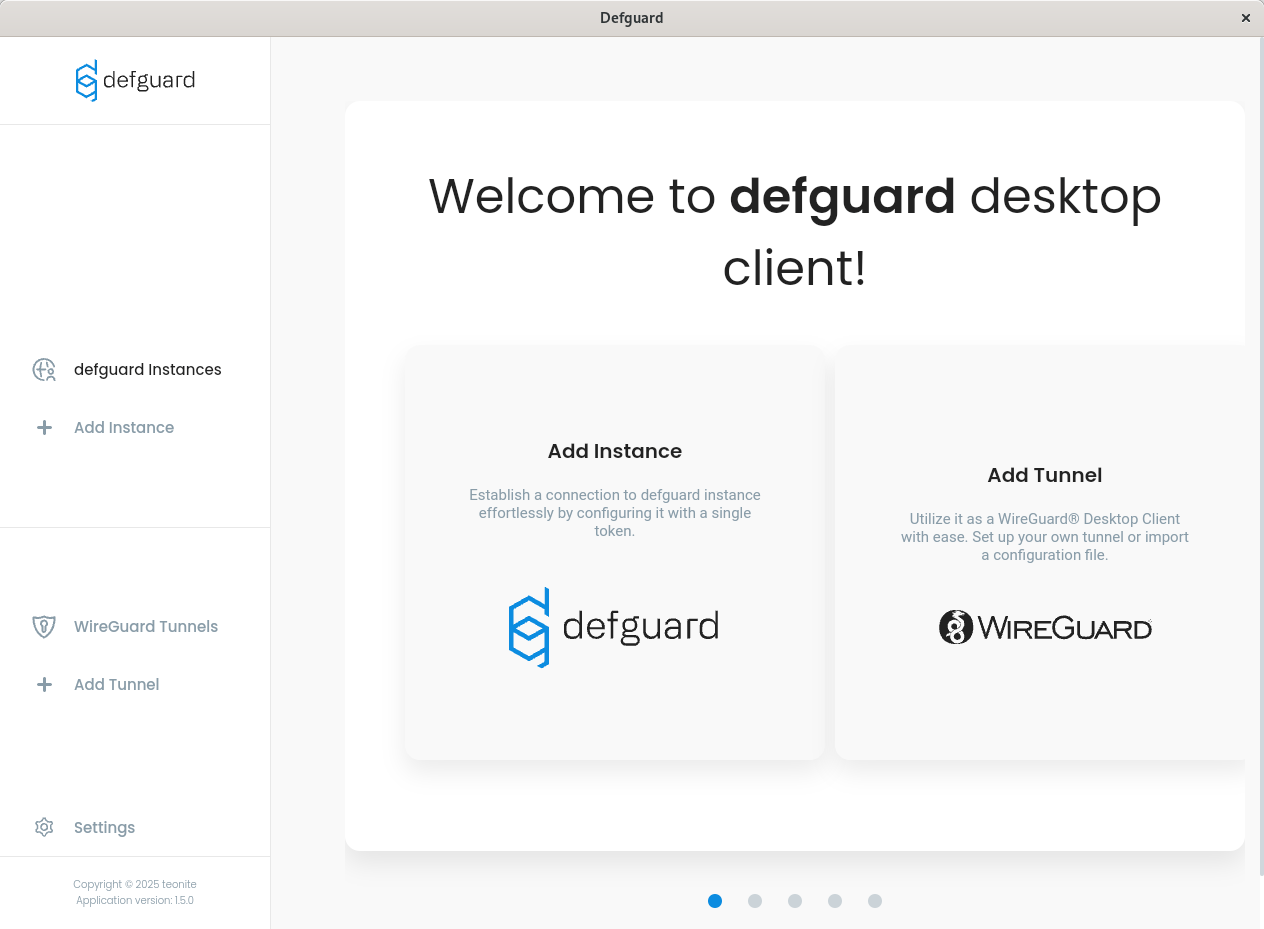Select the third carousel page dot
1264x929 pixels.
[x=795, y=901]
